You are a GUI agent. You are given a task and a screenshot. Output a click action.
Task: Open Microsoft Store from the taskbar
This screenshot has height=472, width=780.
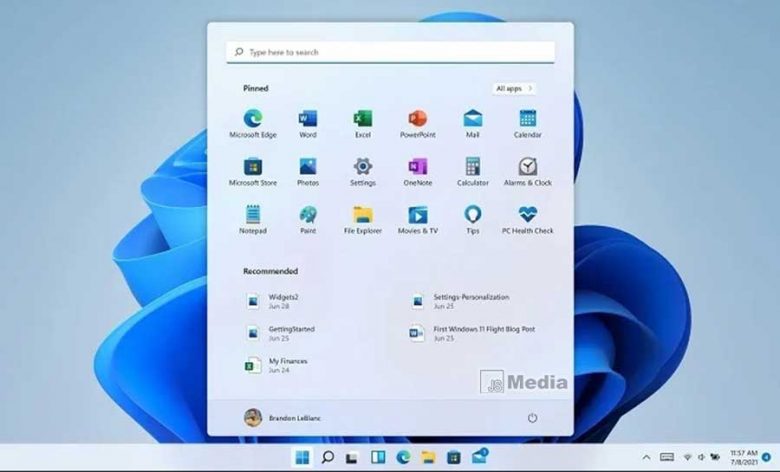tap(454, 457)
